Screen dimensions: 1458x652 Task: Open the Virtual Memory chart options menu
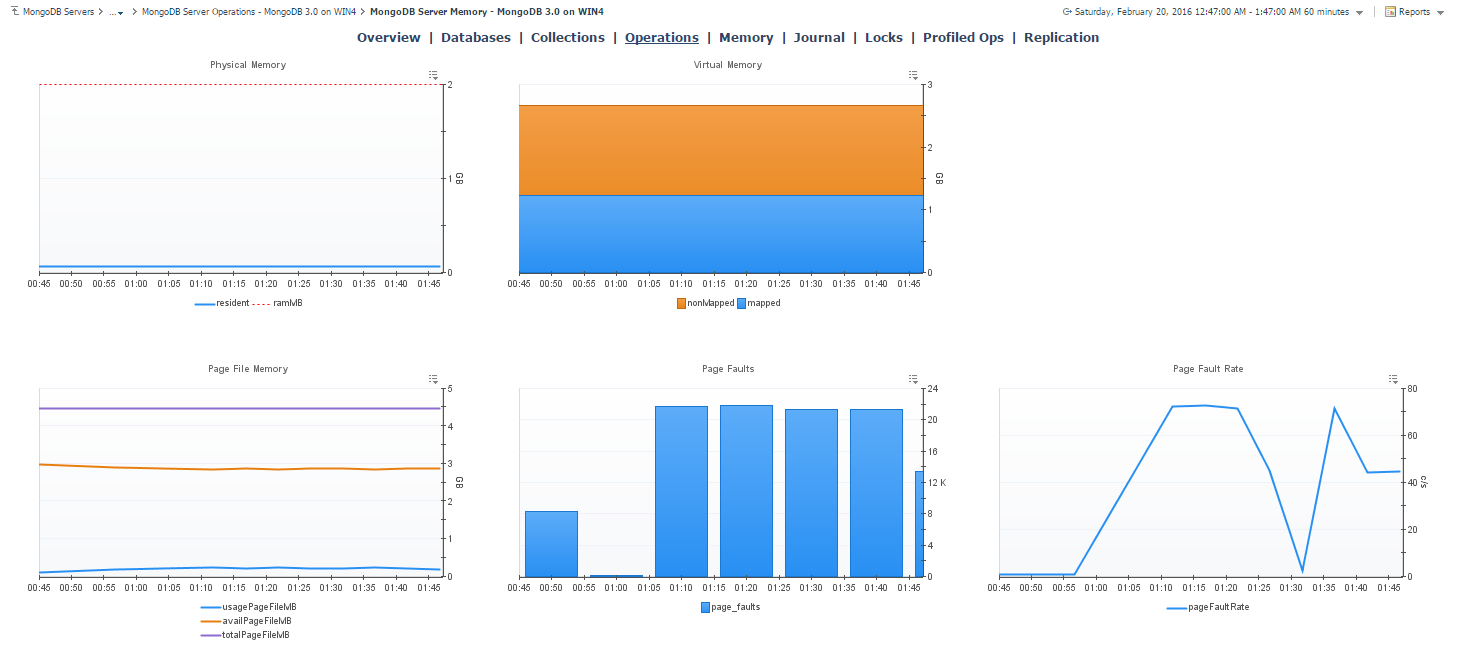tap(913, 75)
